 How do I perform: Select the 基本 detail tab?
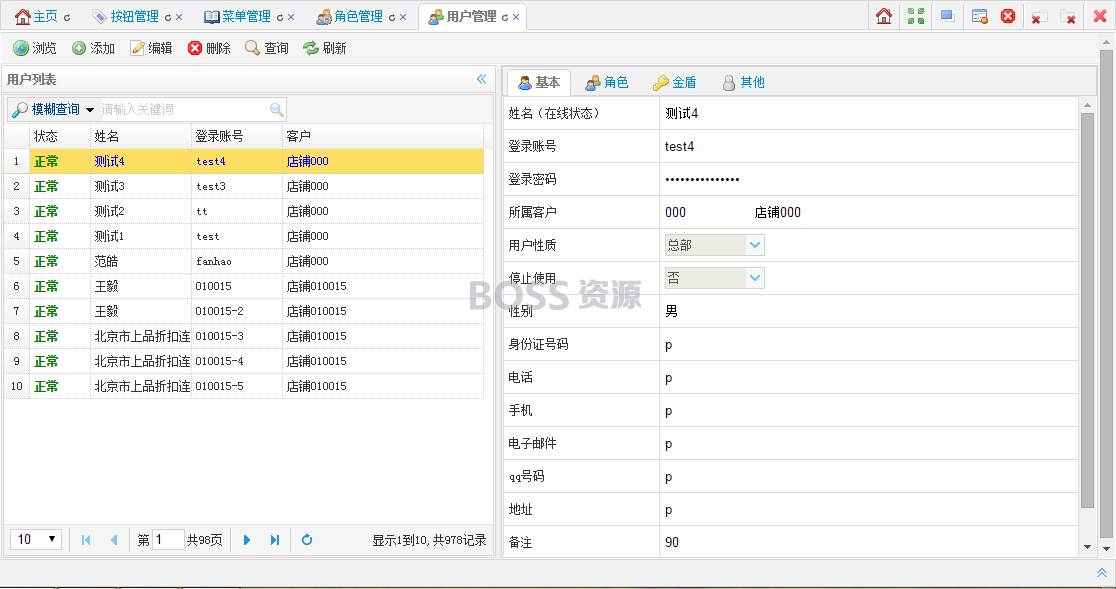pos(539,83)
